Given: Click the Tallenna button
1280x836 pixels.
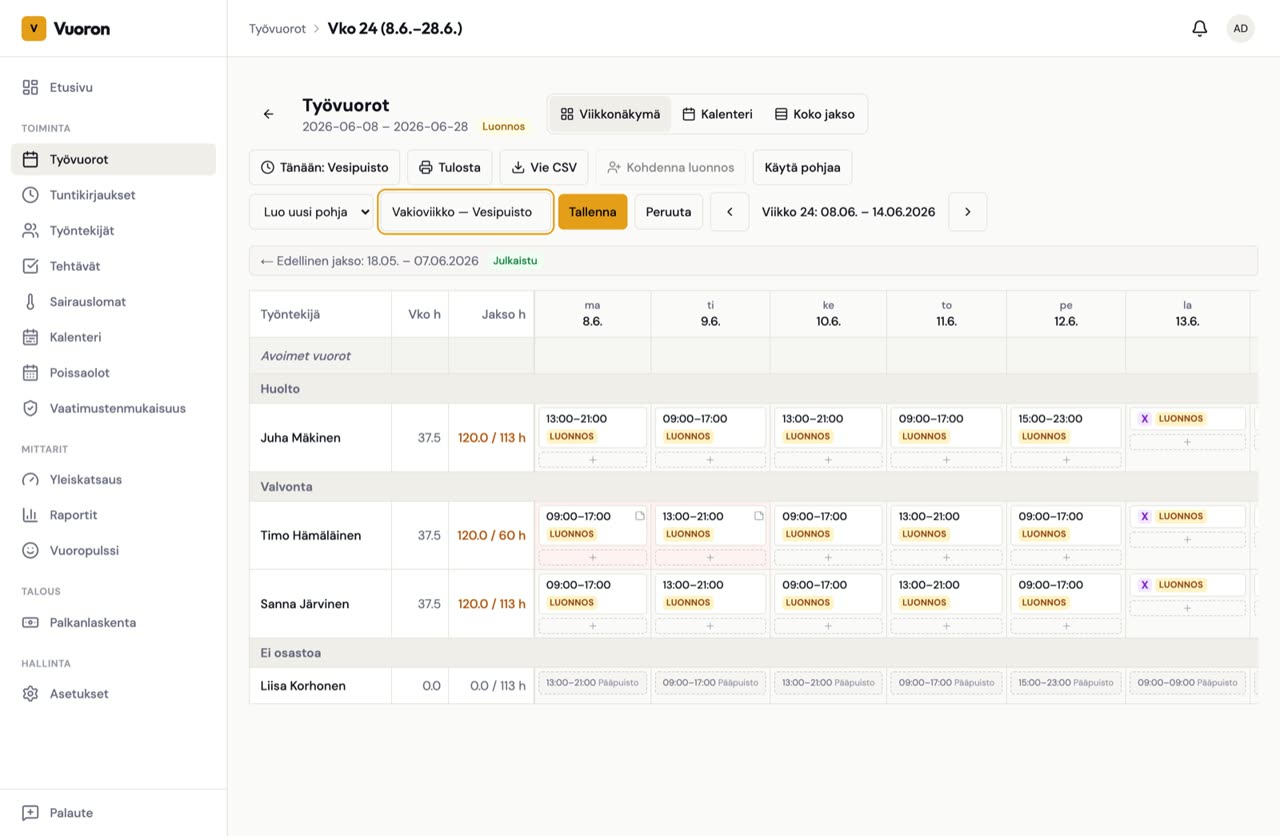Looking at the screenshot, I should click(x=593, y=212).
